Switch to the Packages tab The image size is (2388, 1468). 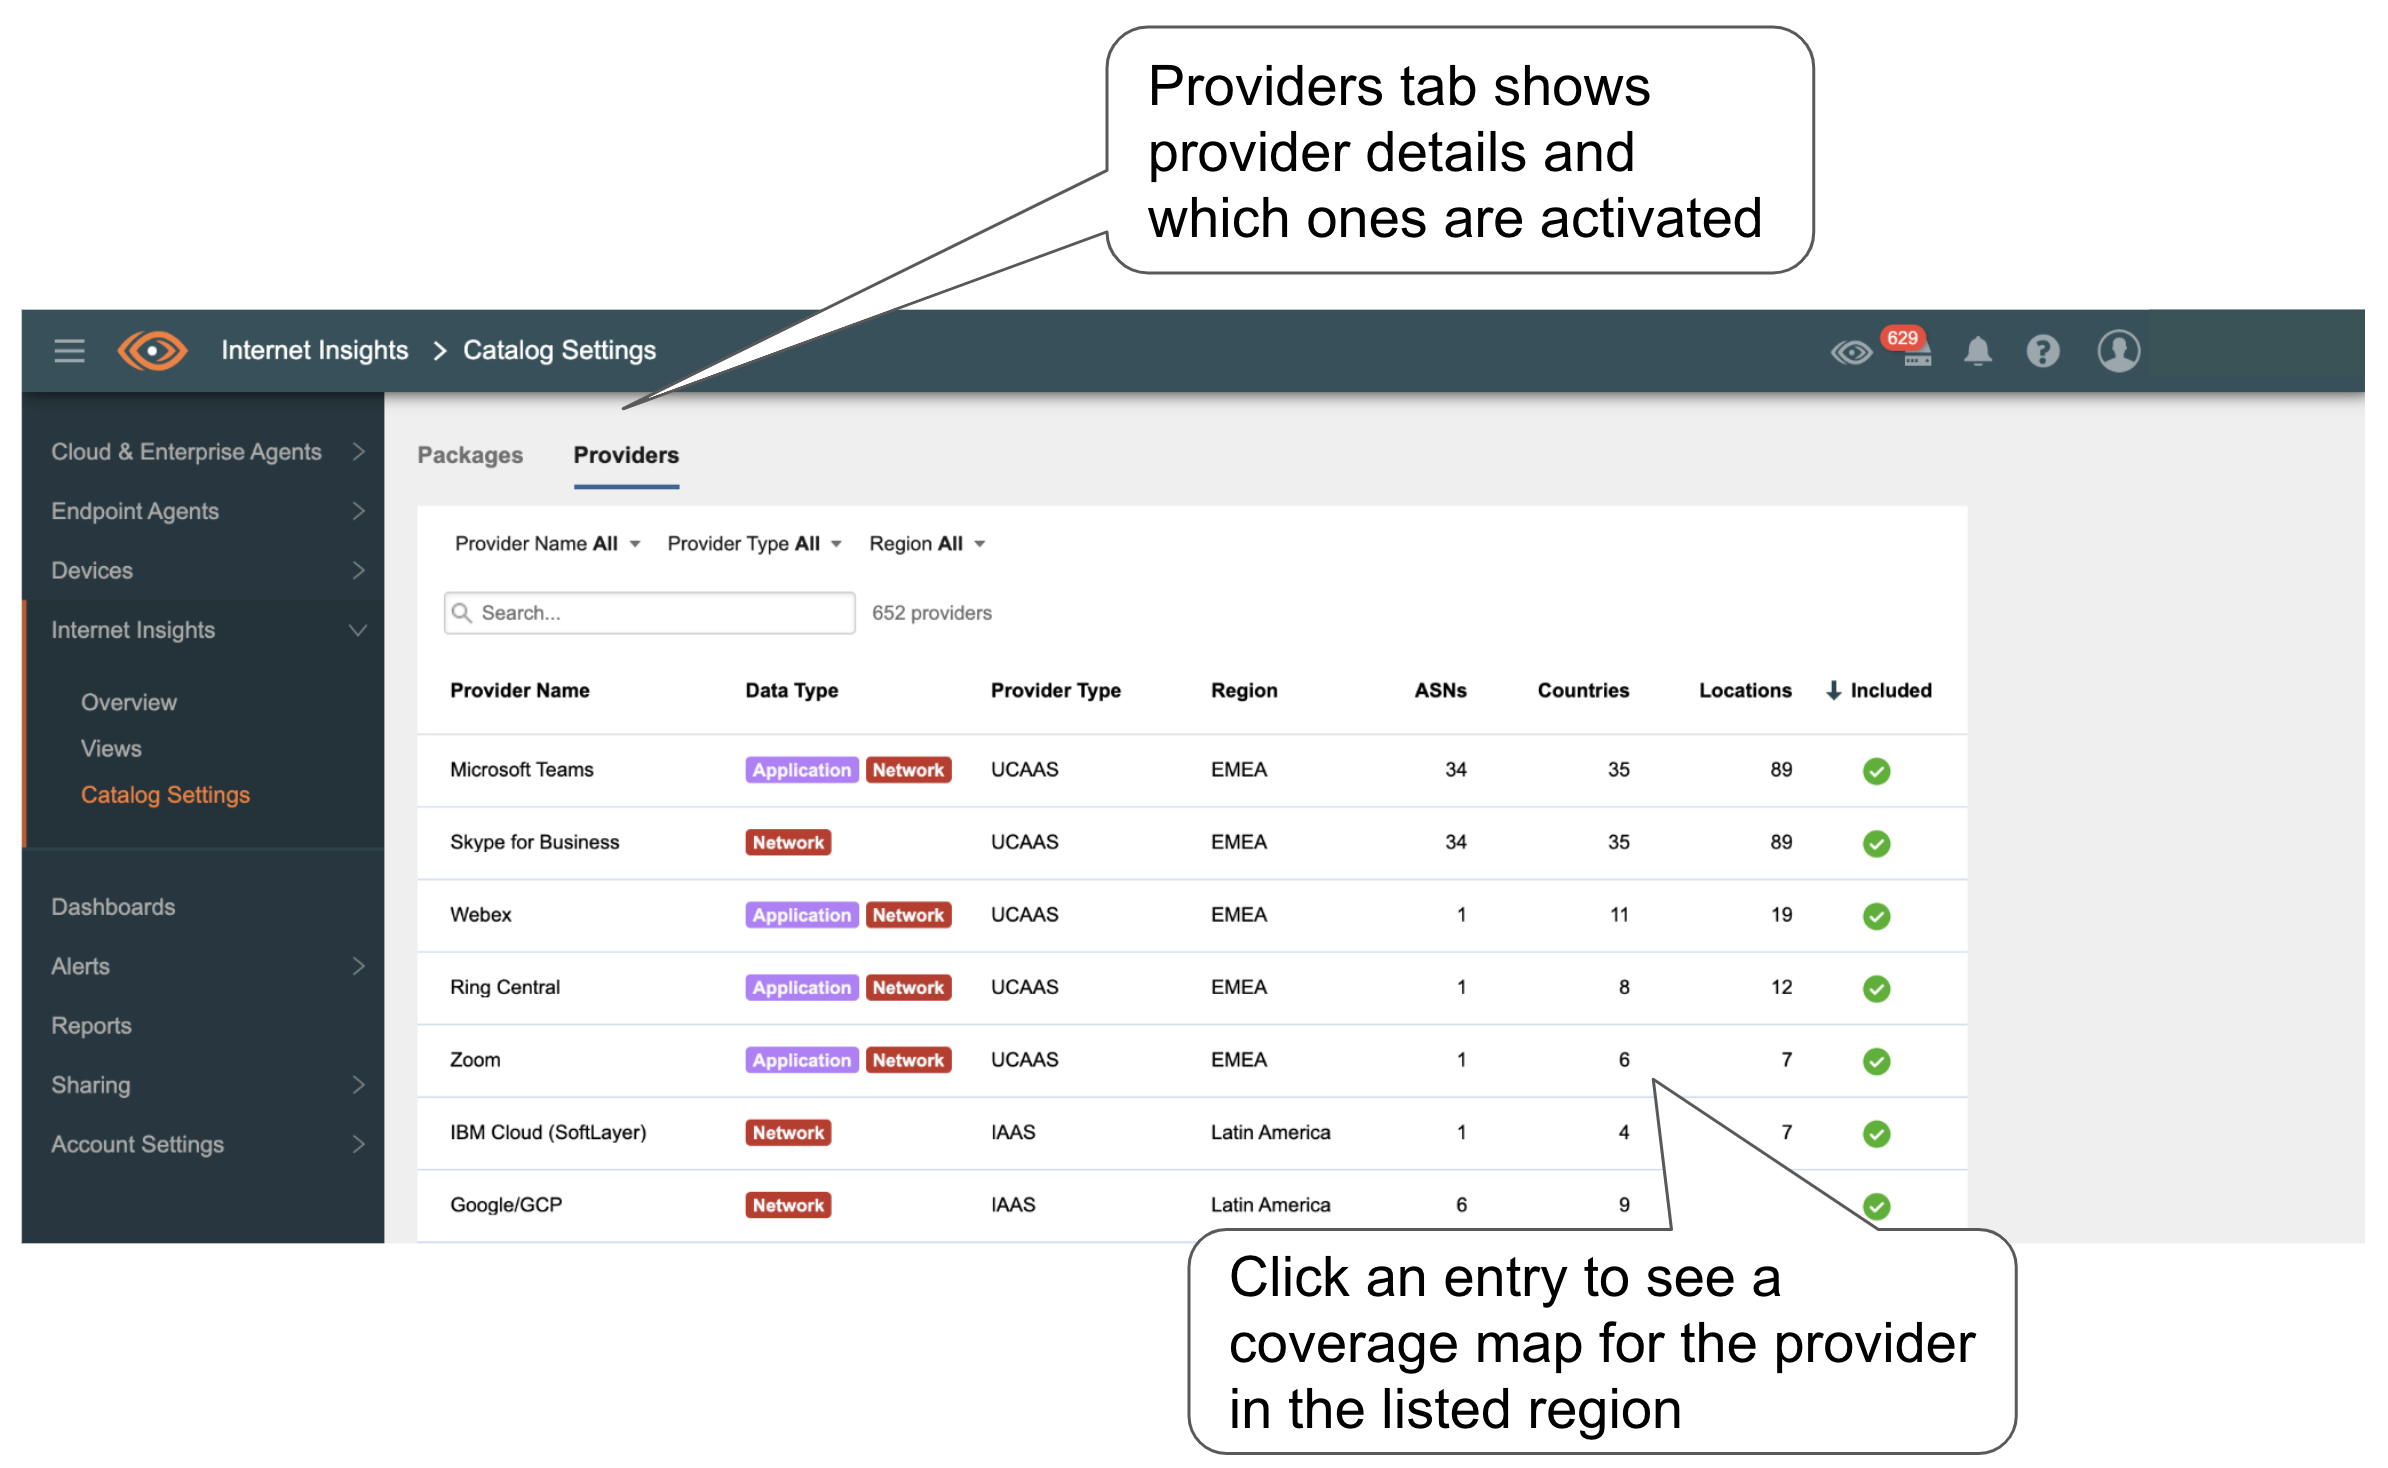click(x=470, y=455)
